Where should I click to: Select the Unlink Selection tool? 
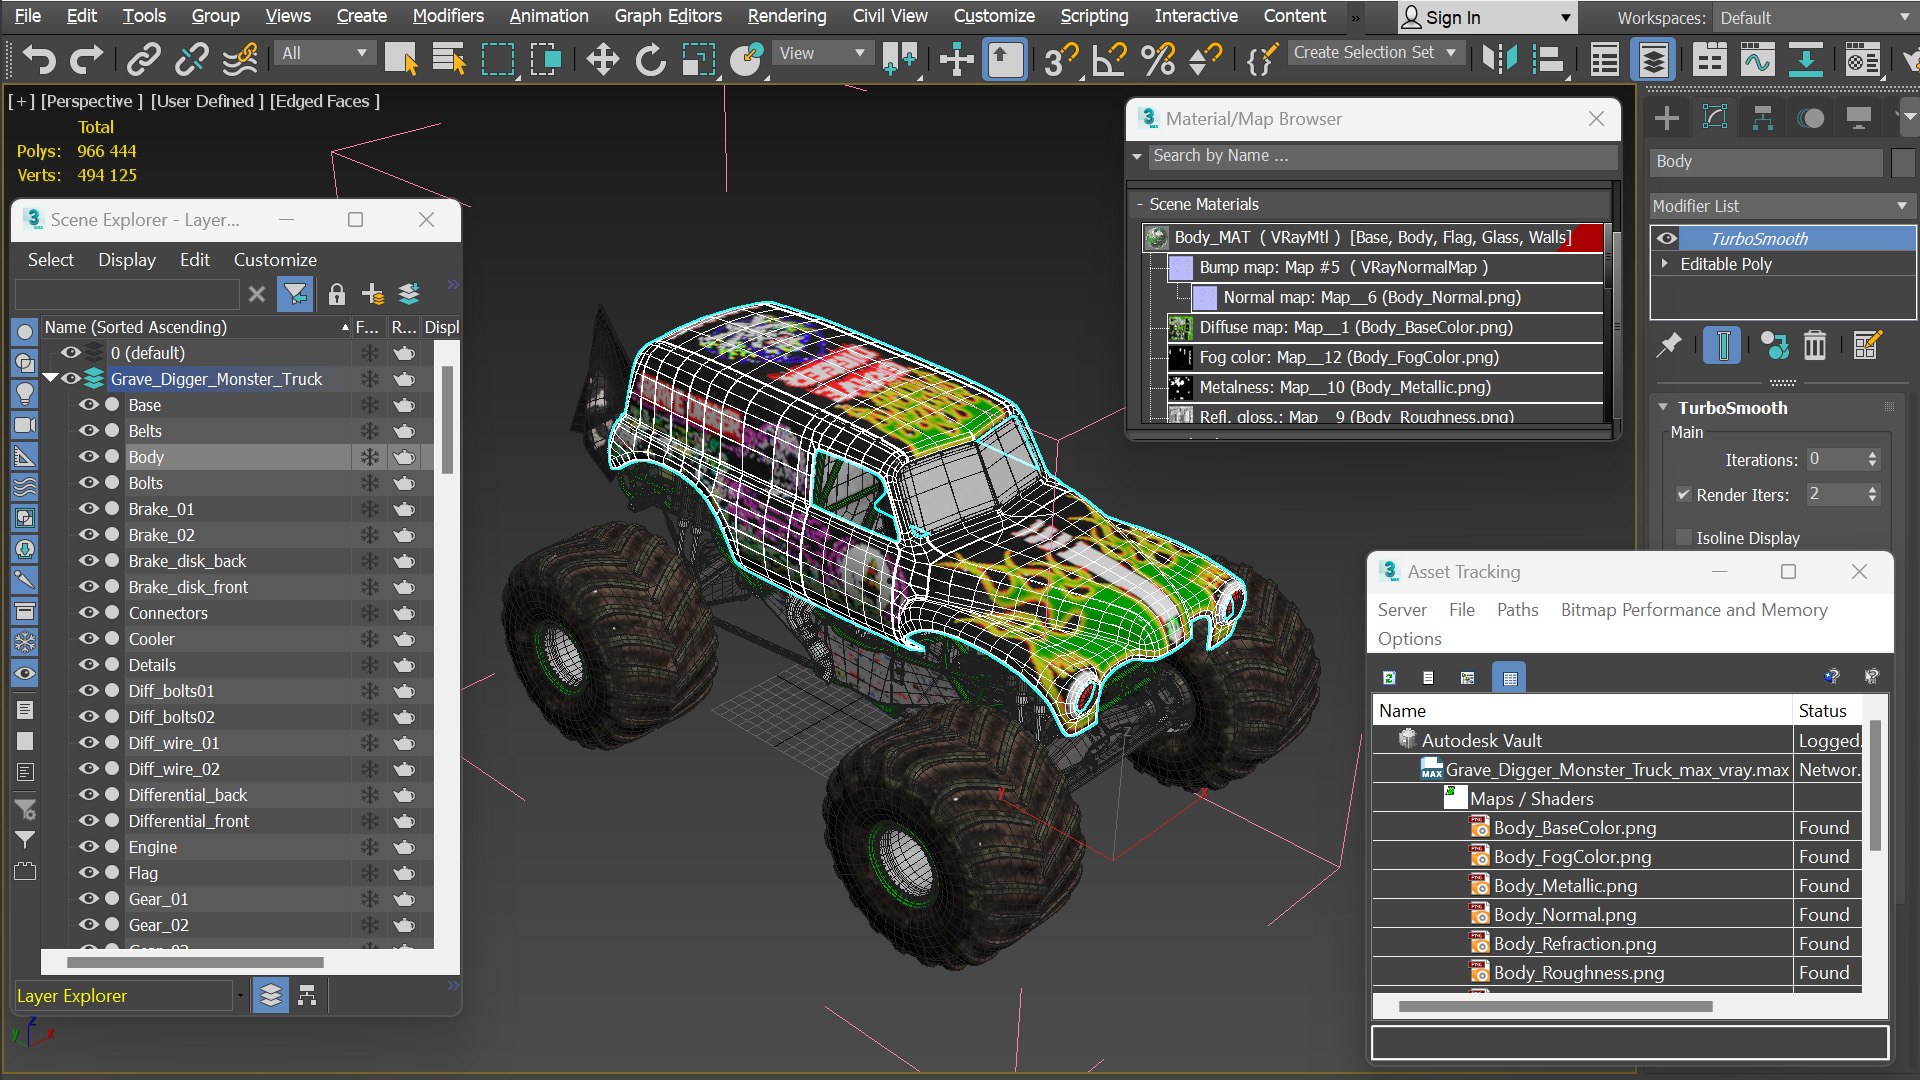click(191, 60)
